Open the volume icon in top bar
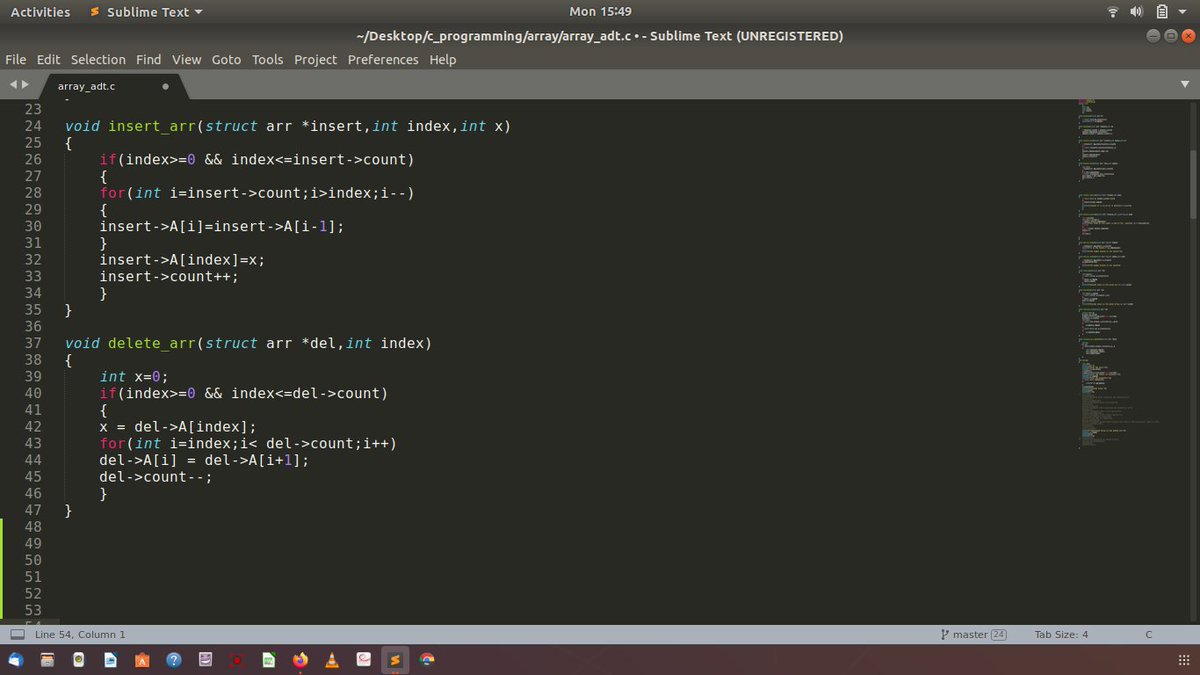Screen dimensions: 1200x675 [x=1137, y=12]
